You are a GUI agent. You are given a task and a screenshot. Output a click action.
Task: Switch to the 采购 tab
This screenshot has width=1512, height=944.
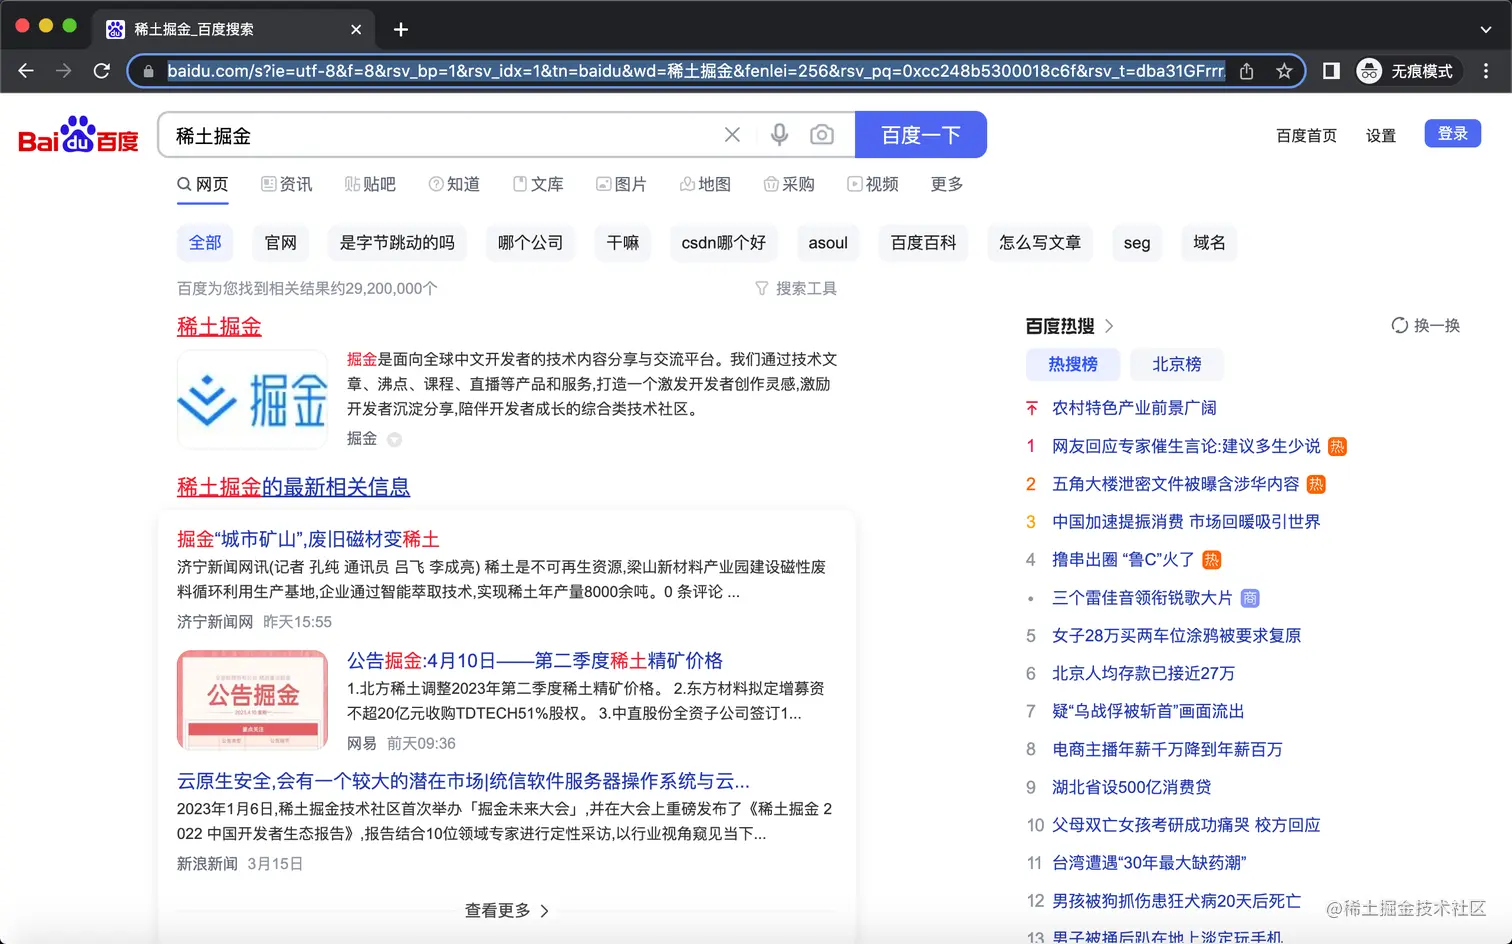click(789, 184)
